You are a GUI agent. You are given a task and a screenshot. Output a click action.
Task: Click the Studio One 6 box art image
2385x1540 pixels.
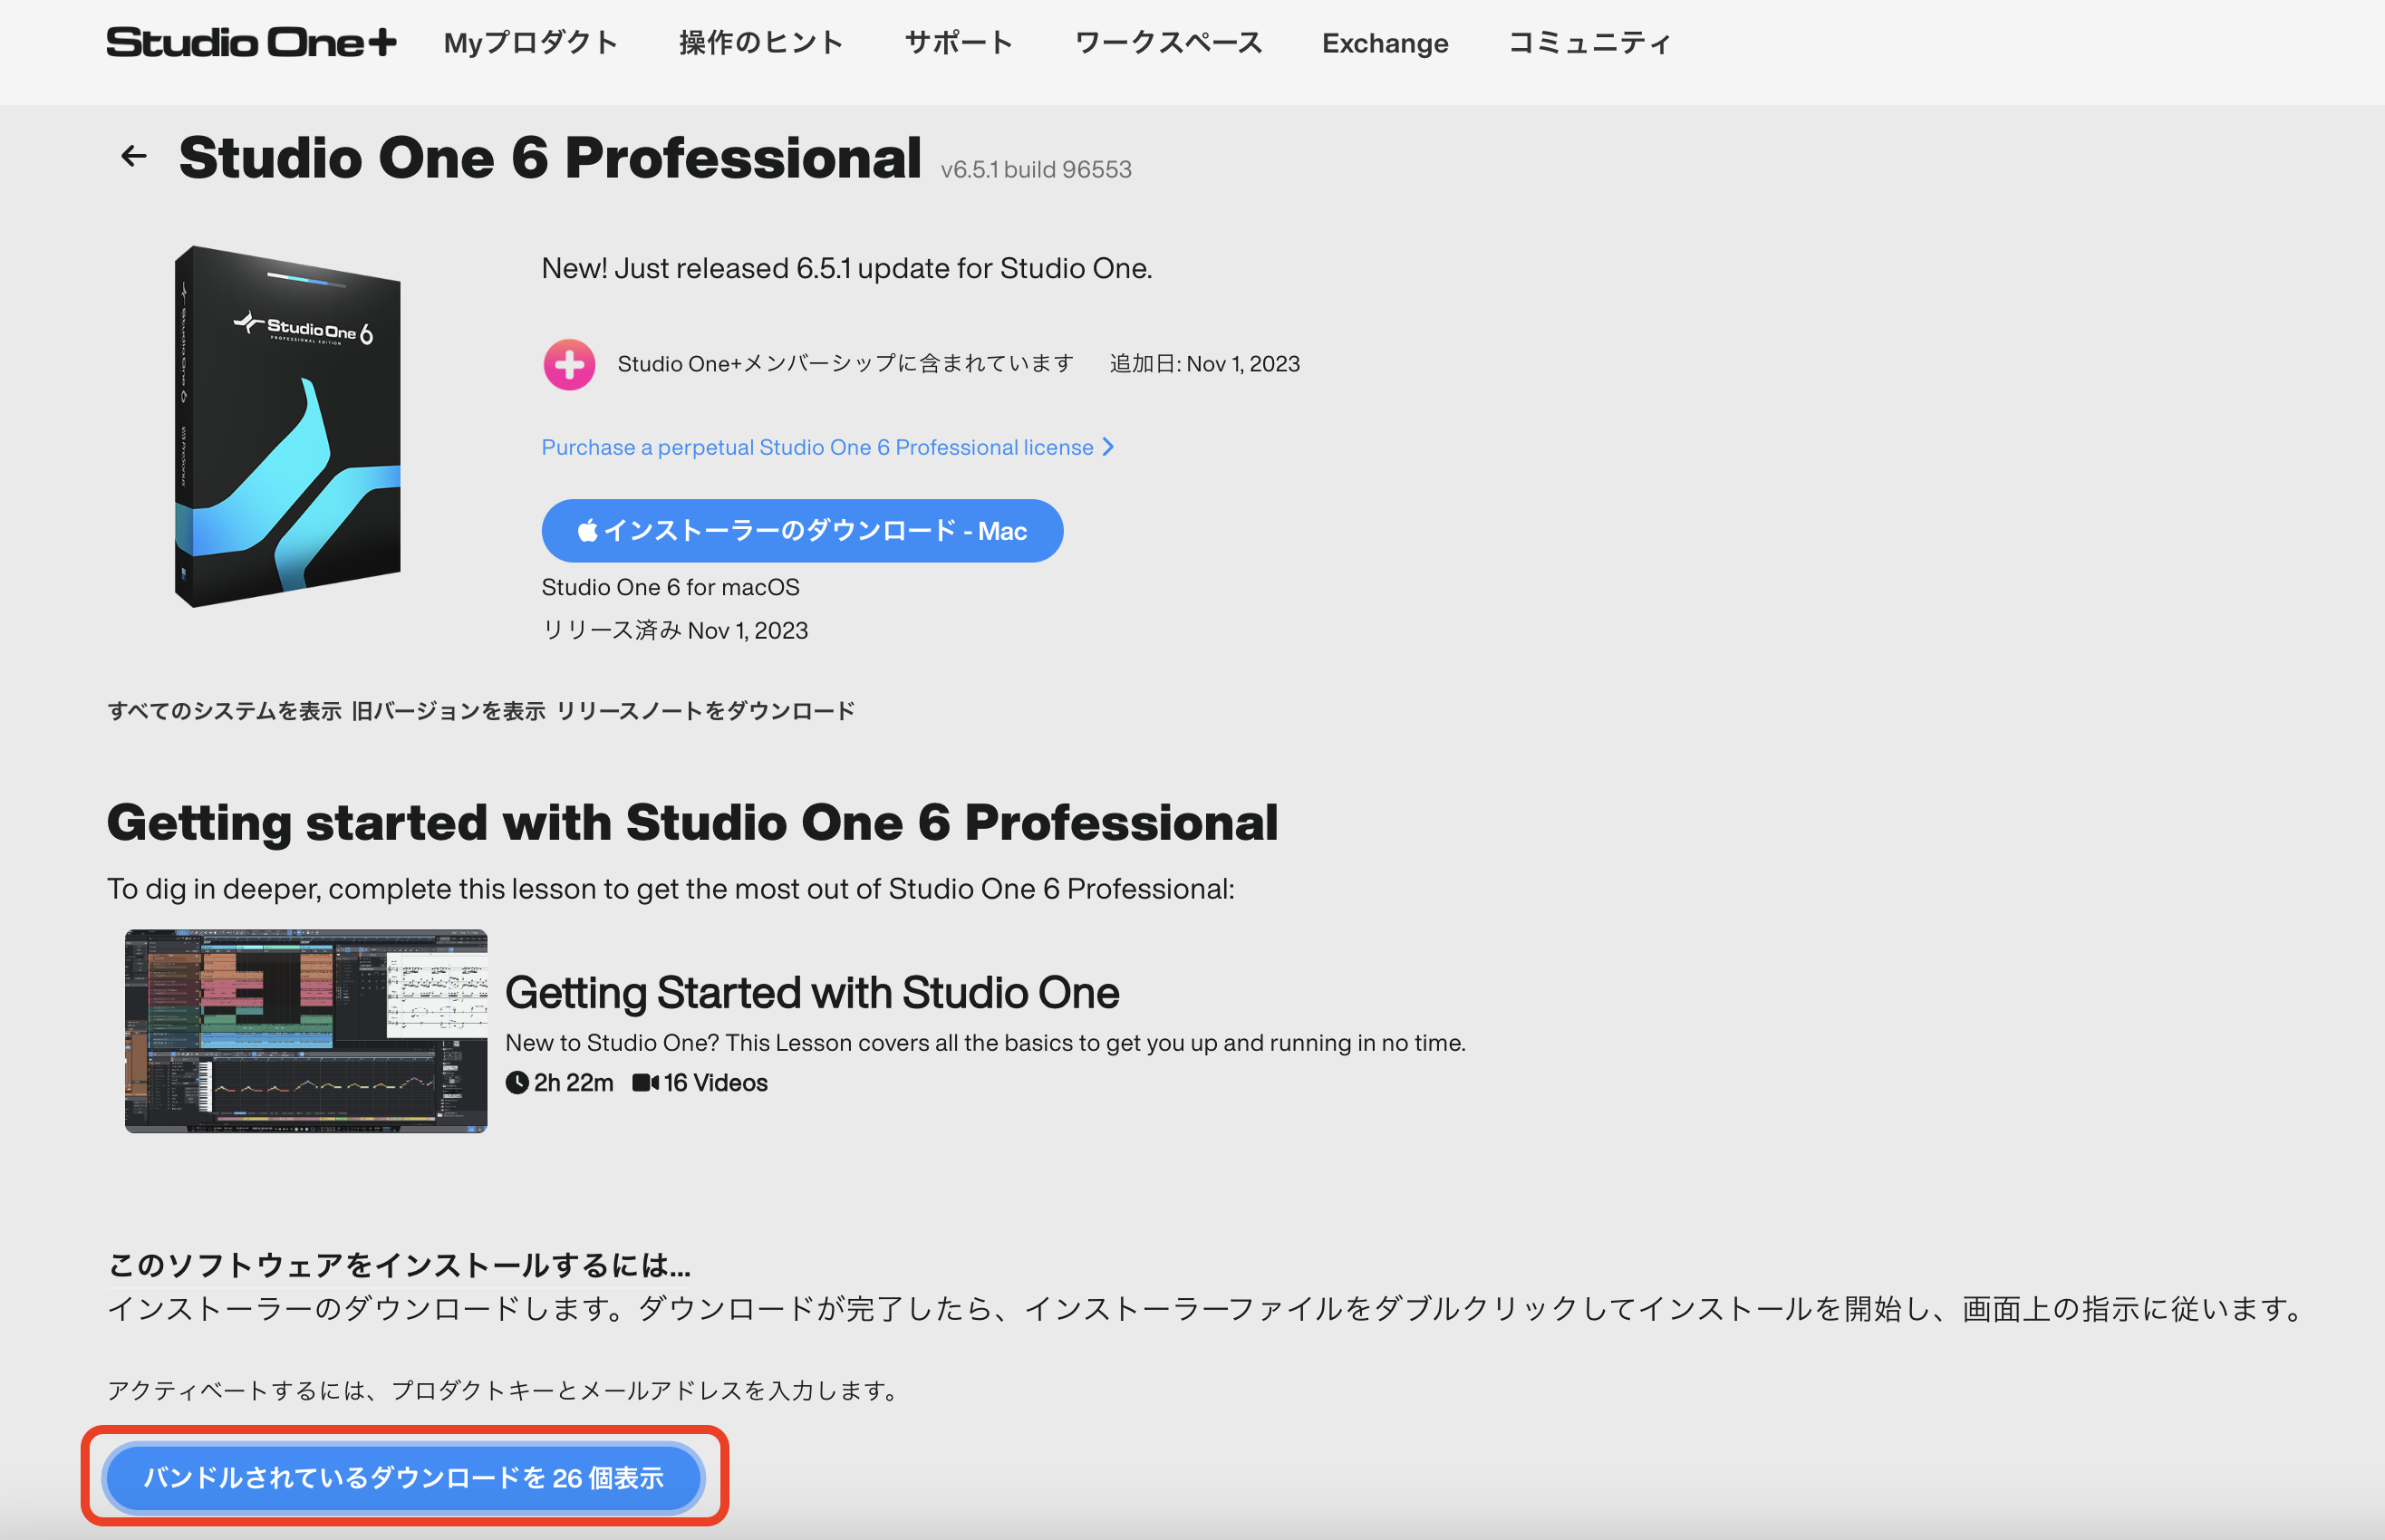click(x=288, y=426)
